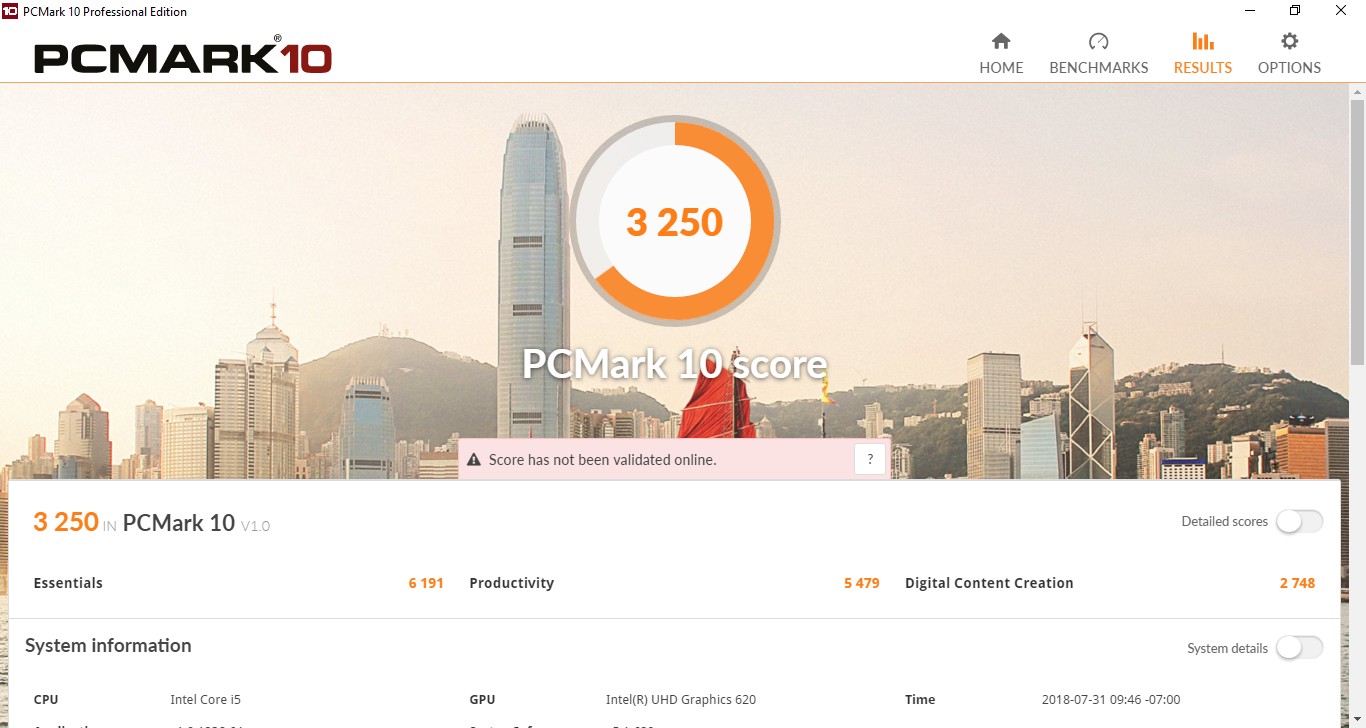Screen dimensions: 1366x728
Task: Click the warning triangle icon in validation banner
Action: [474, 460]
